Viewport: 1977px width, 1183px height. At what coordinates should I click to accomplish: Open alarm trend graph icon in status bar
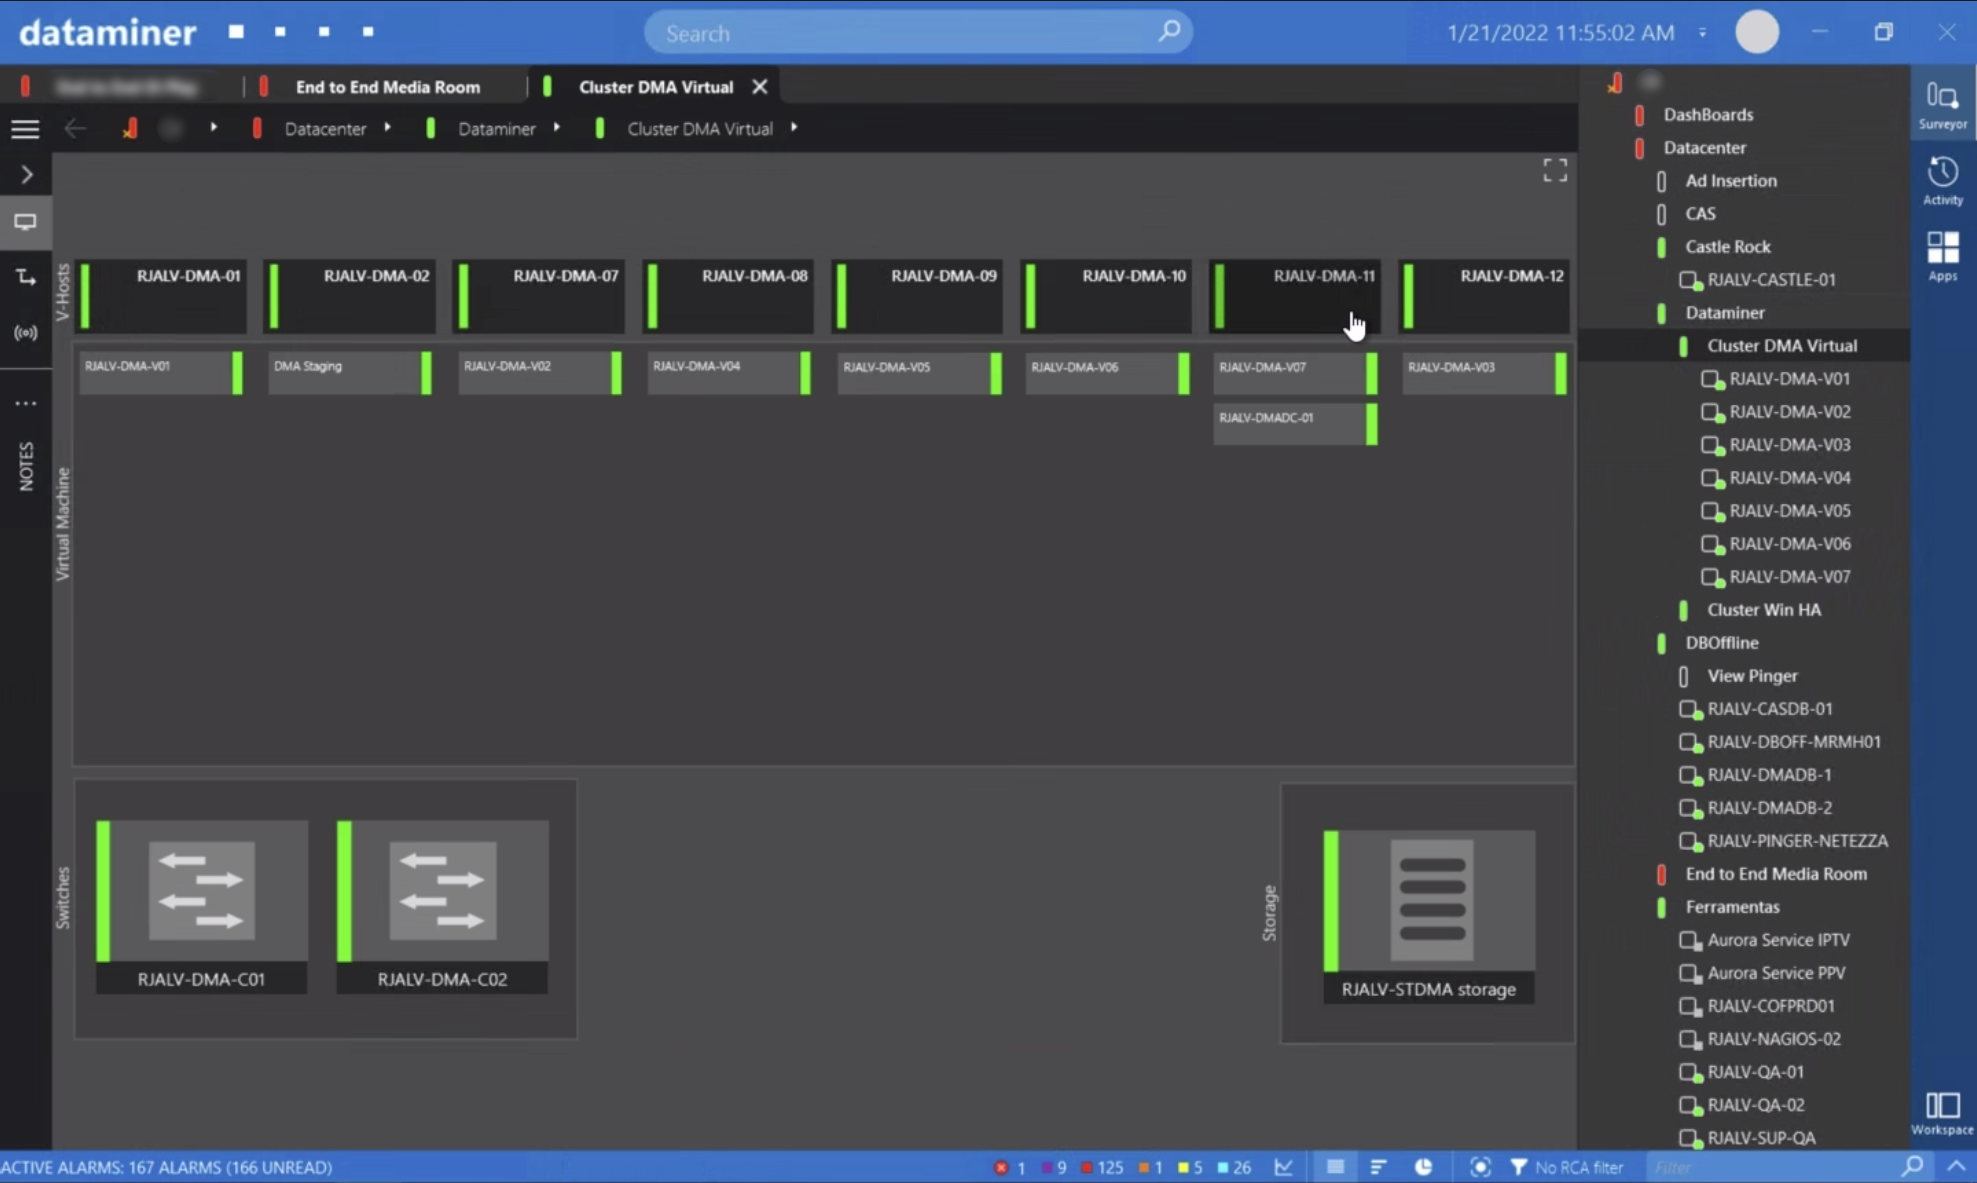point(1283,1167)
